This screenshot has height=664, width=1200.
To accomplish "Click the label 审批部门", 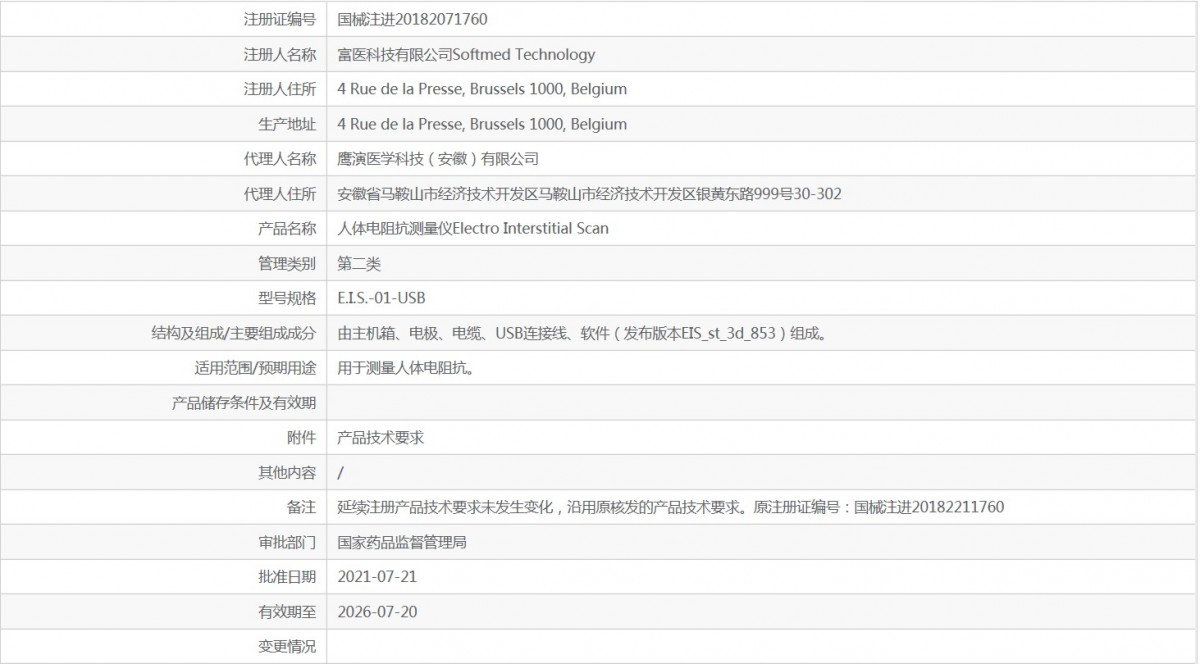I will pyautogui.click(x=287, y=543).
